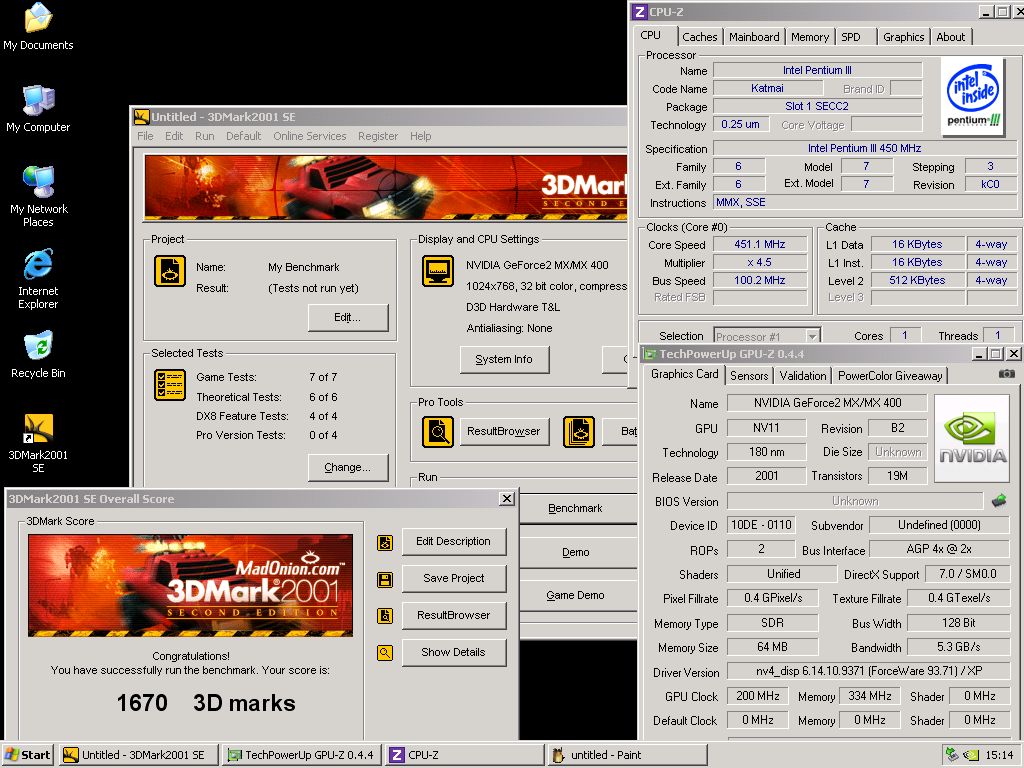The height and width of the screenshot is (768, 1024).
Task: Open My Network Places icon
Action: point(38,197)
